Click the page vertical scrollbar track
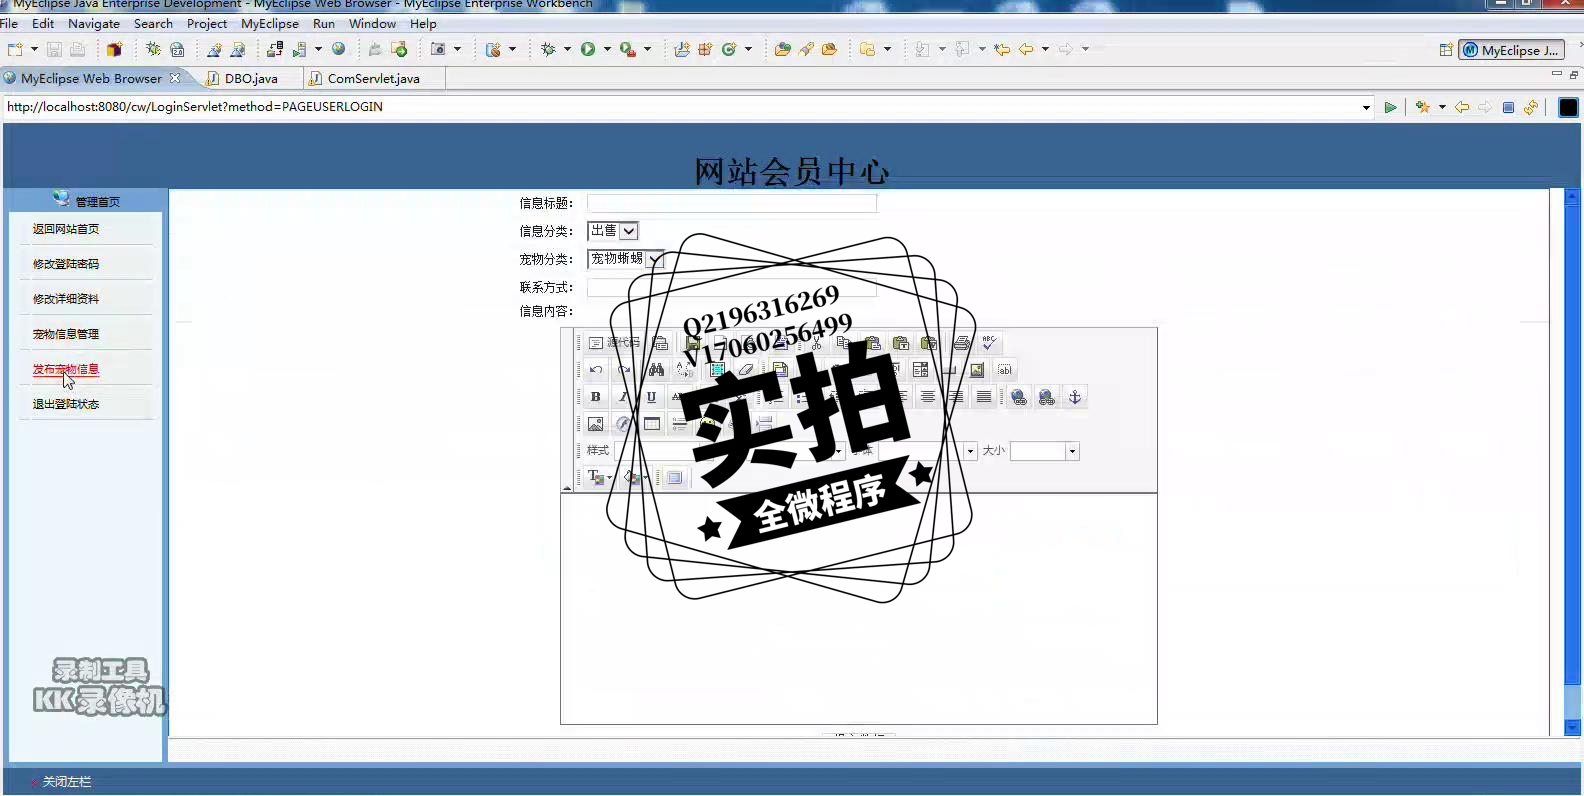This screenshot has height=796, width=1584. click(1572, 460)
